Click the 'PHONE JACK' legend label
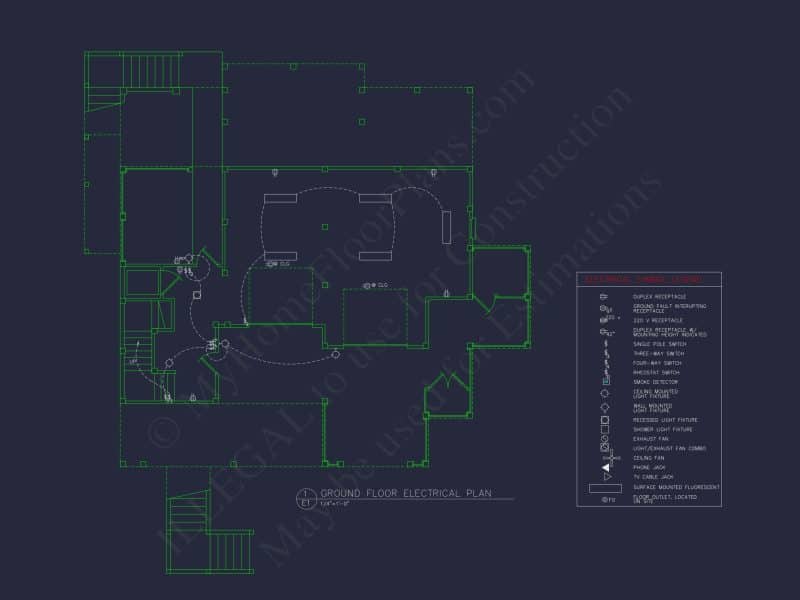The width and height of the screenshot is (800, 600). click(649, 467)
